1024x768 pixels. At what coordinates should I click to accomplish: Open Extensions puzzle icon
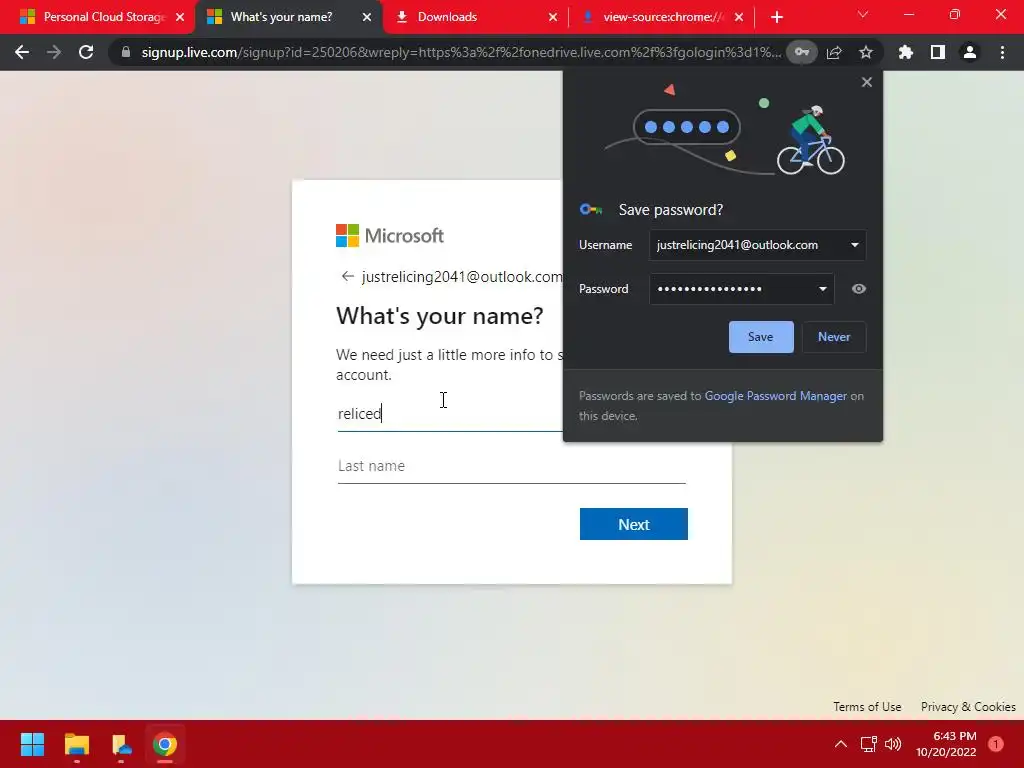(x=906, y=52)
